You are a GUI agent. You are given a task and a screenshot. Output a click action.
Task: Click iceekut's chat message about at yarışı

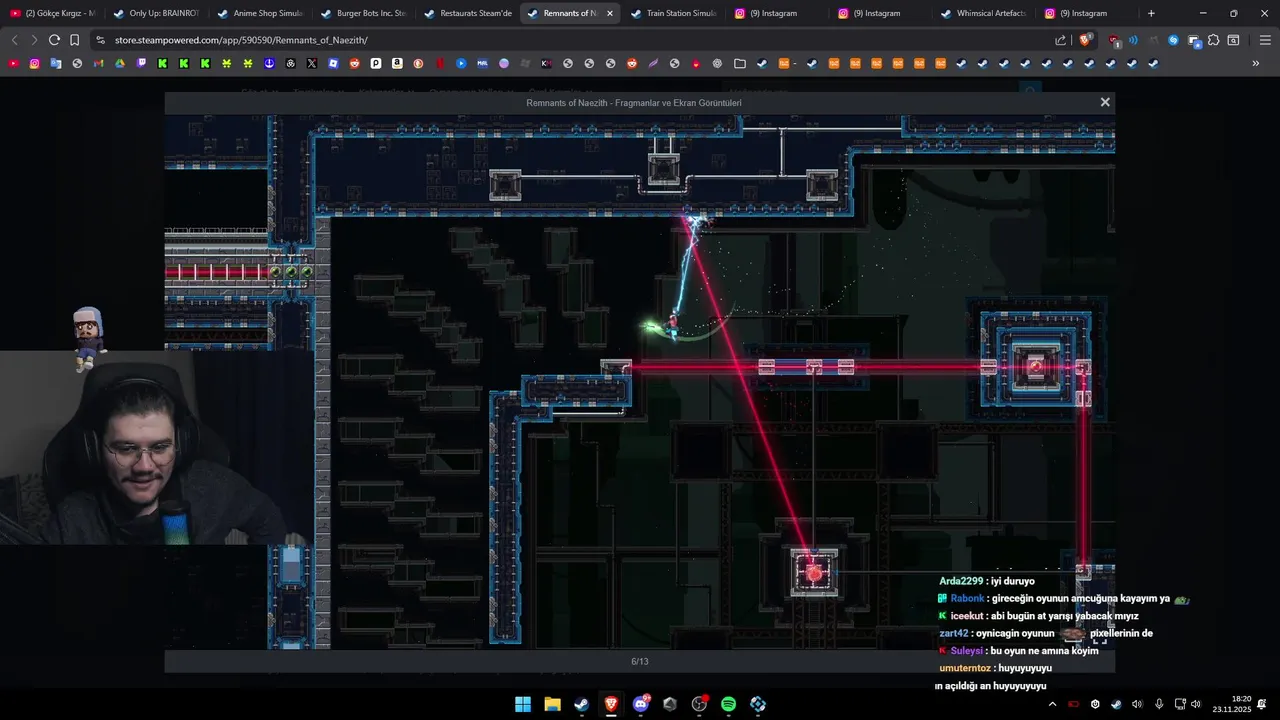click(1064, 616)
